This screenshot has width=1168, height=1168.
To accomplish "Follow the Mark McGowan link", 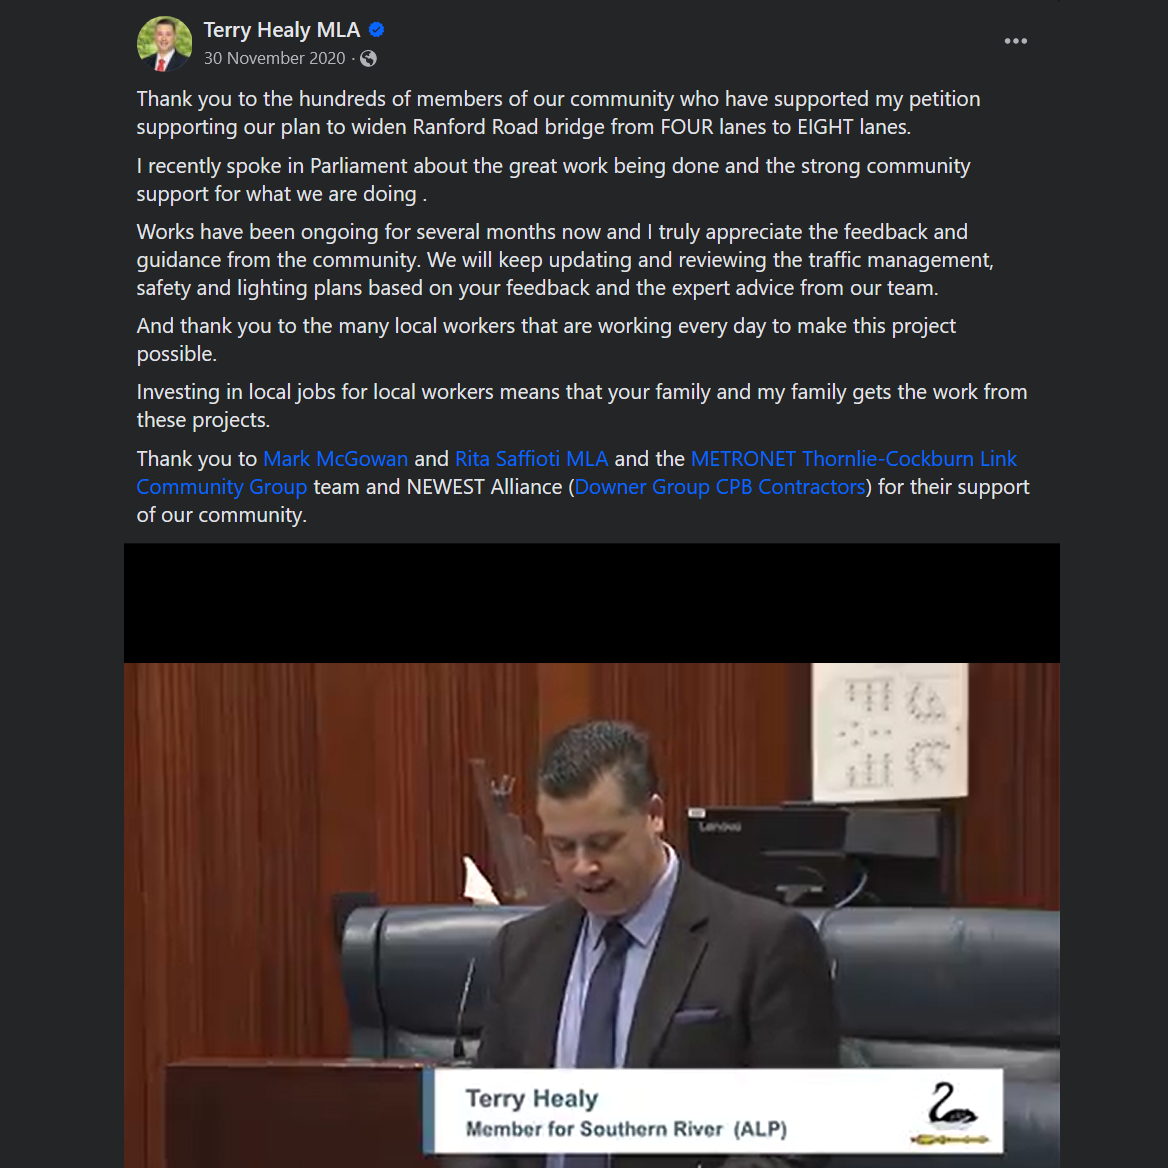I will [x=335, y=459].
